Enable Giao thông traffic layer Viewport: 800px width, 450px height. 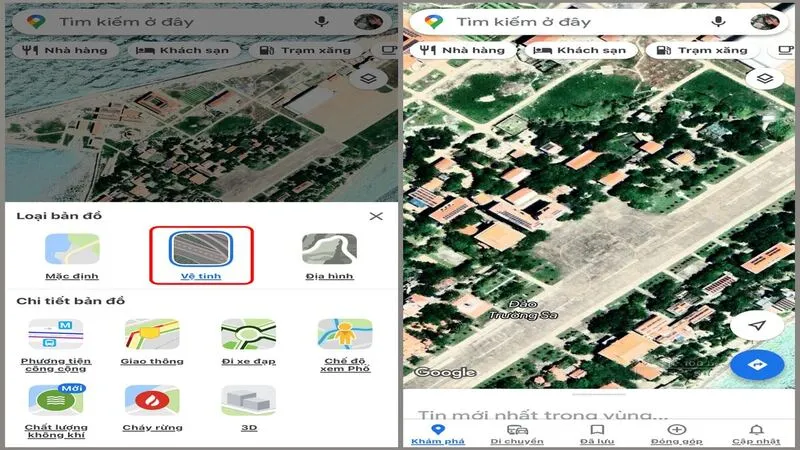tap(152, 342)
